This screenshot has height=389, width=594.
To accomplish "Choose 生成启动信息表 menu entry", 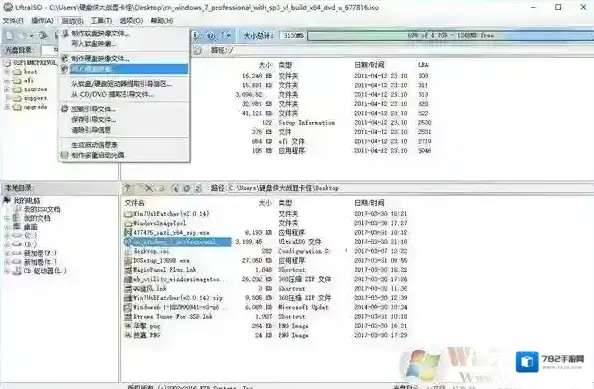I will tap(124, 145).
